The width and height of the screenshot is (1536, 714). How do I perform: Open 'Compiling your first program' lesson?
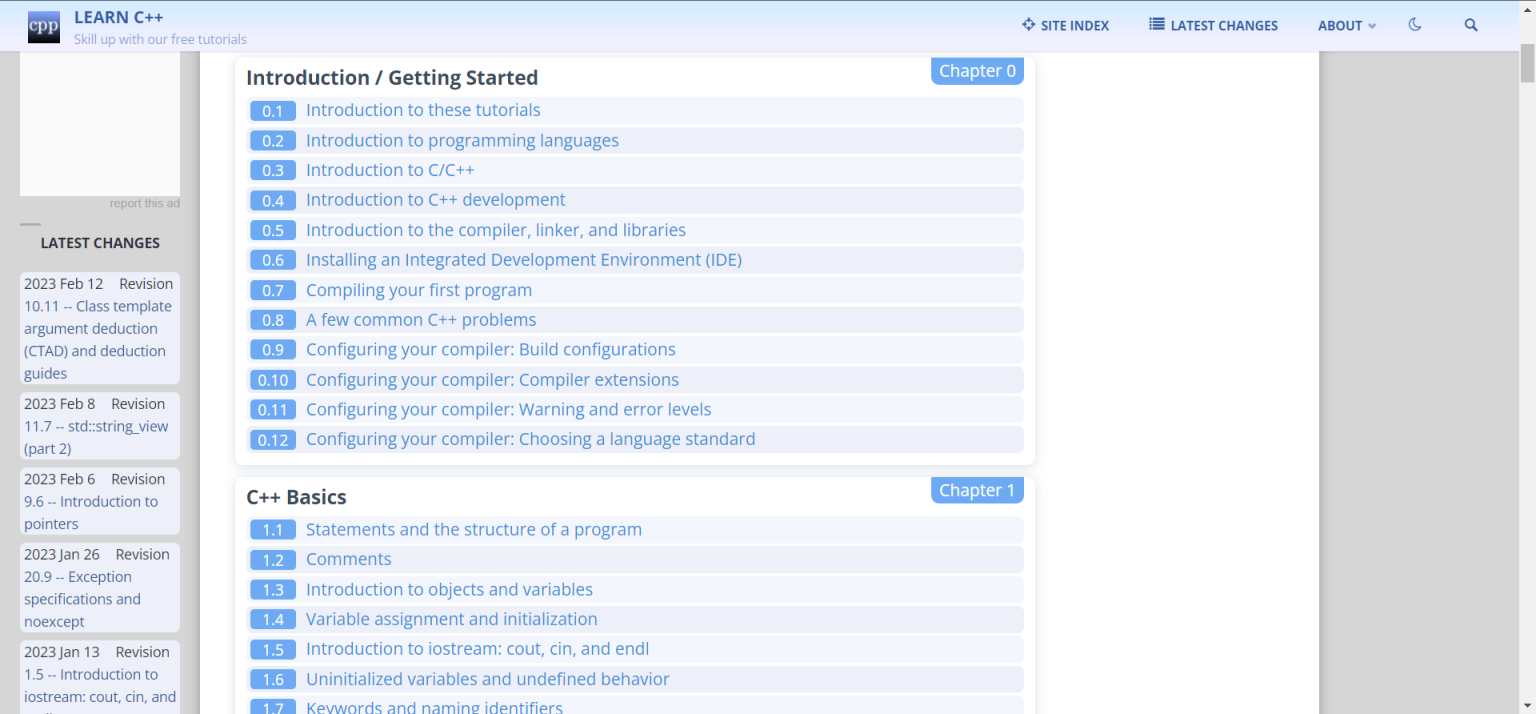(419, 290)
